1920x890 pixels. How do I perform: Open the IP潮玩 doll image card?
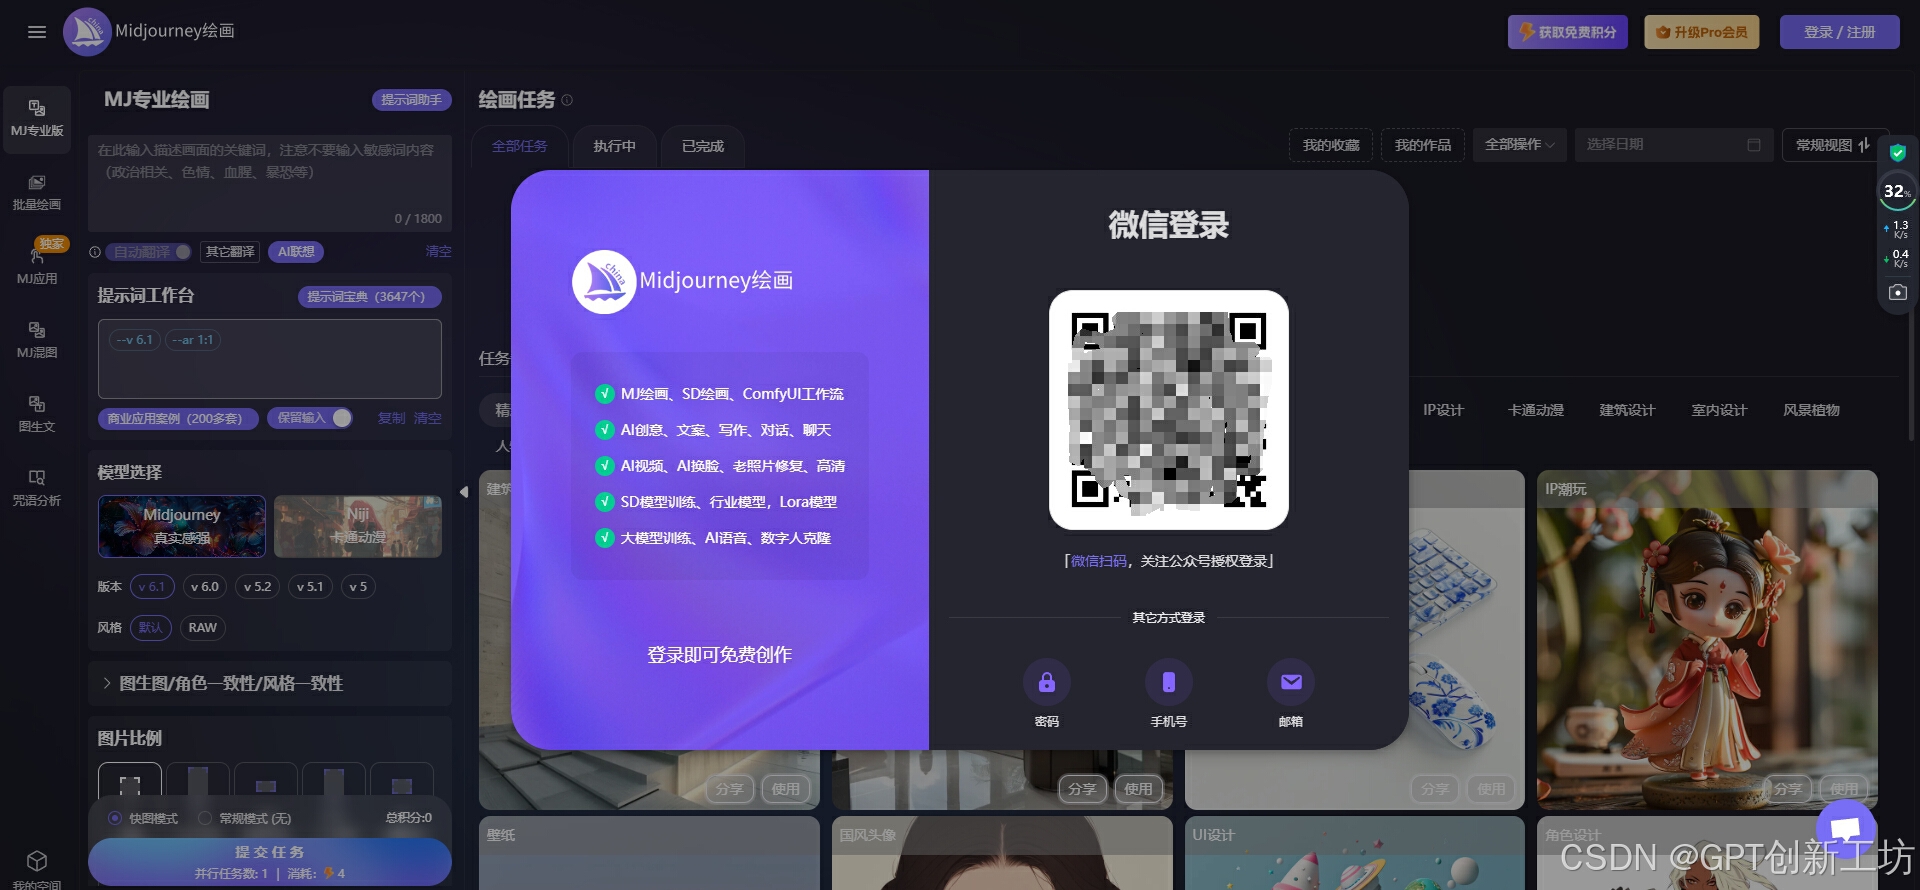[1707, 640]
